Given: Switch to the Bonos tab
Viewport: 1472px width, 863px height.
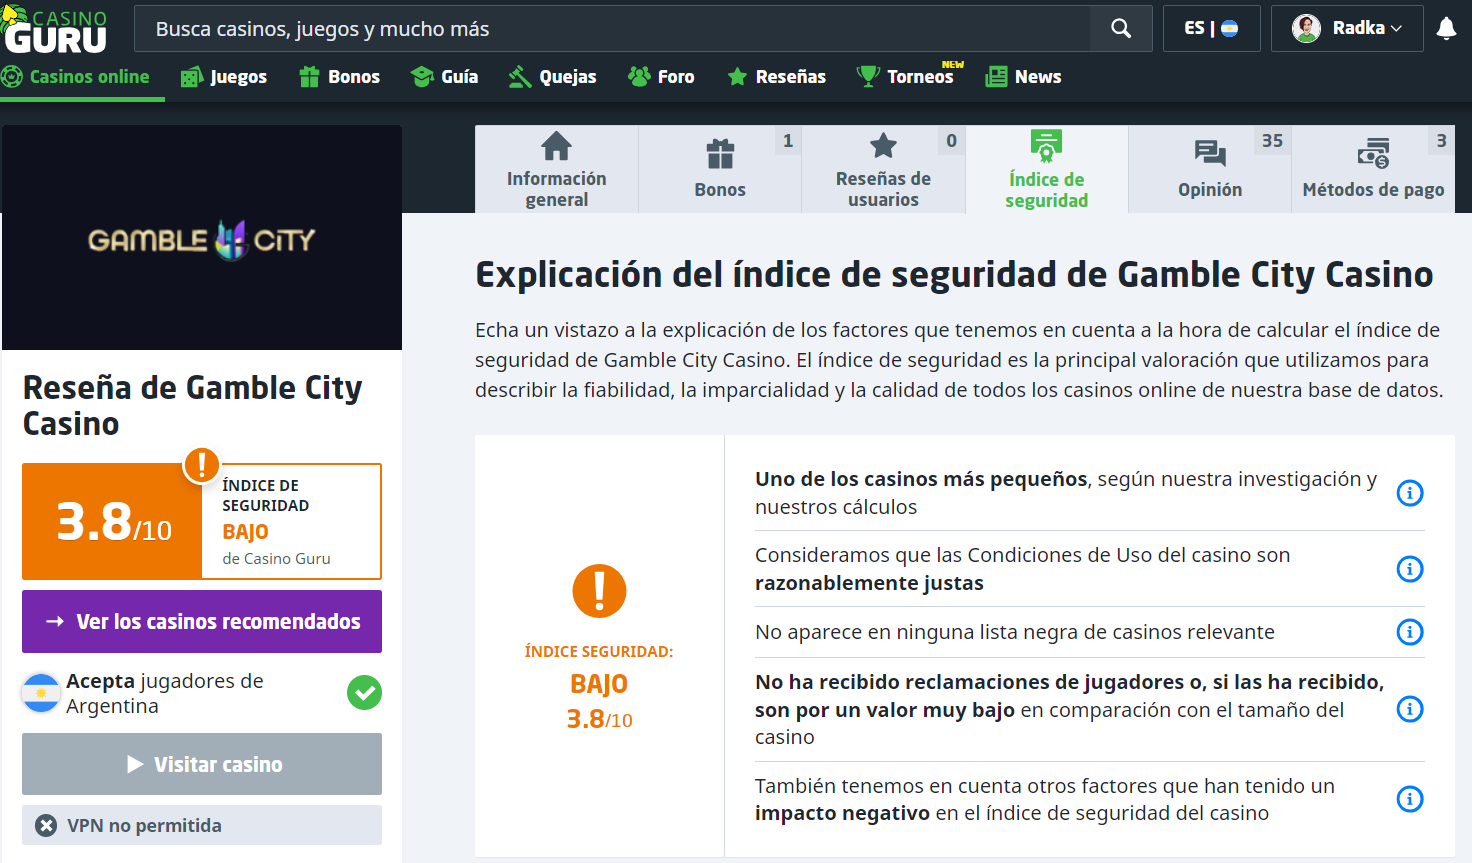Looking at the screenshot, I should coord(720,169).
